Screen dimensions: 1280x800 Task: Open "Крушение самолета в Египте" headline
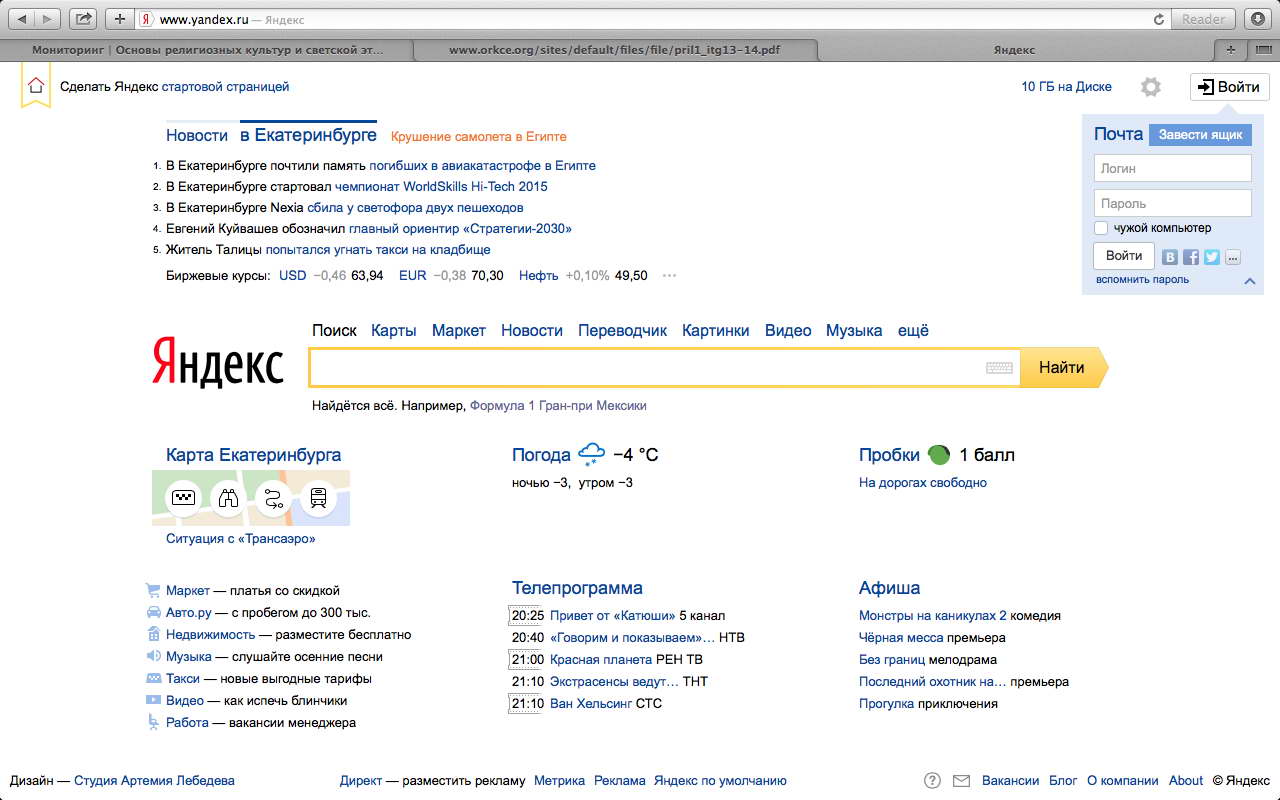click(478, 136)
